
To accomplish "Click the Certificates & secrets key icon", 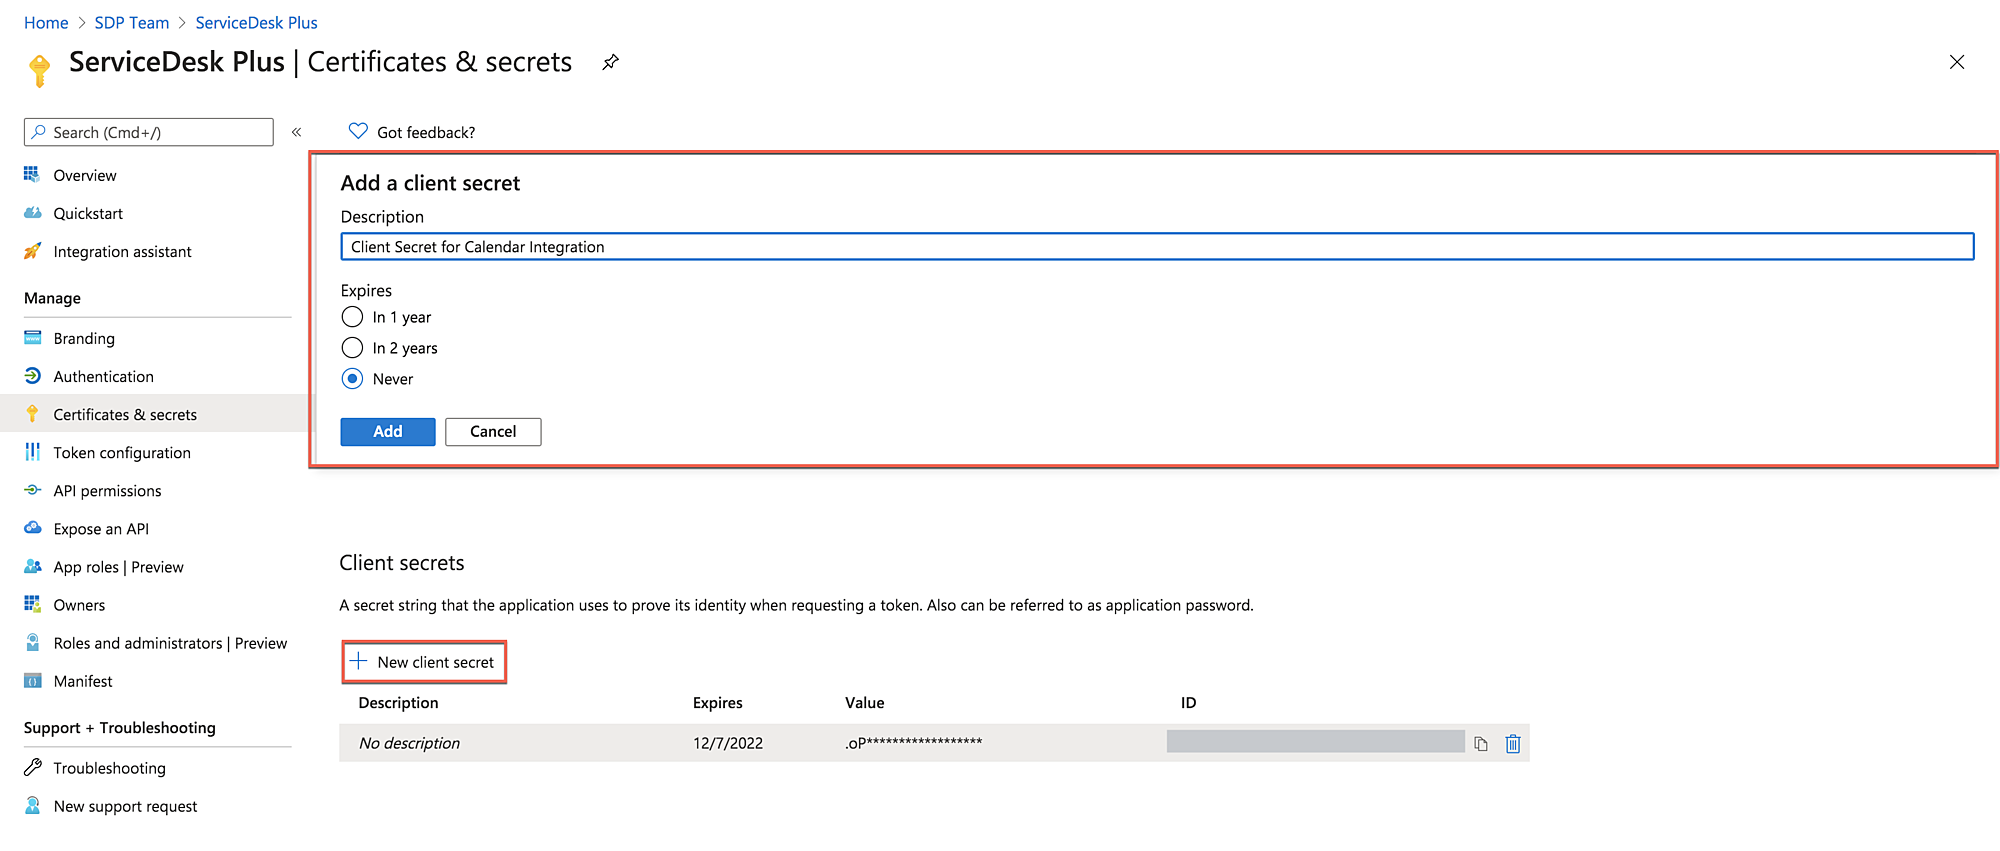I will click(x=32, y=414).
